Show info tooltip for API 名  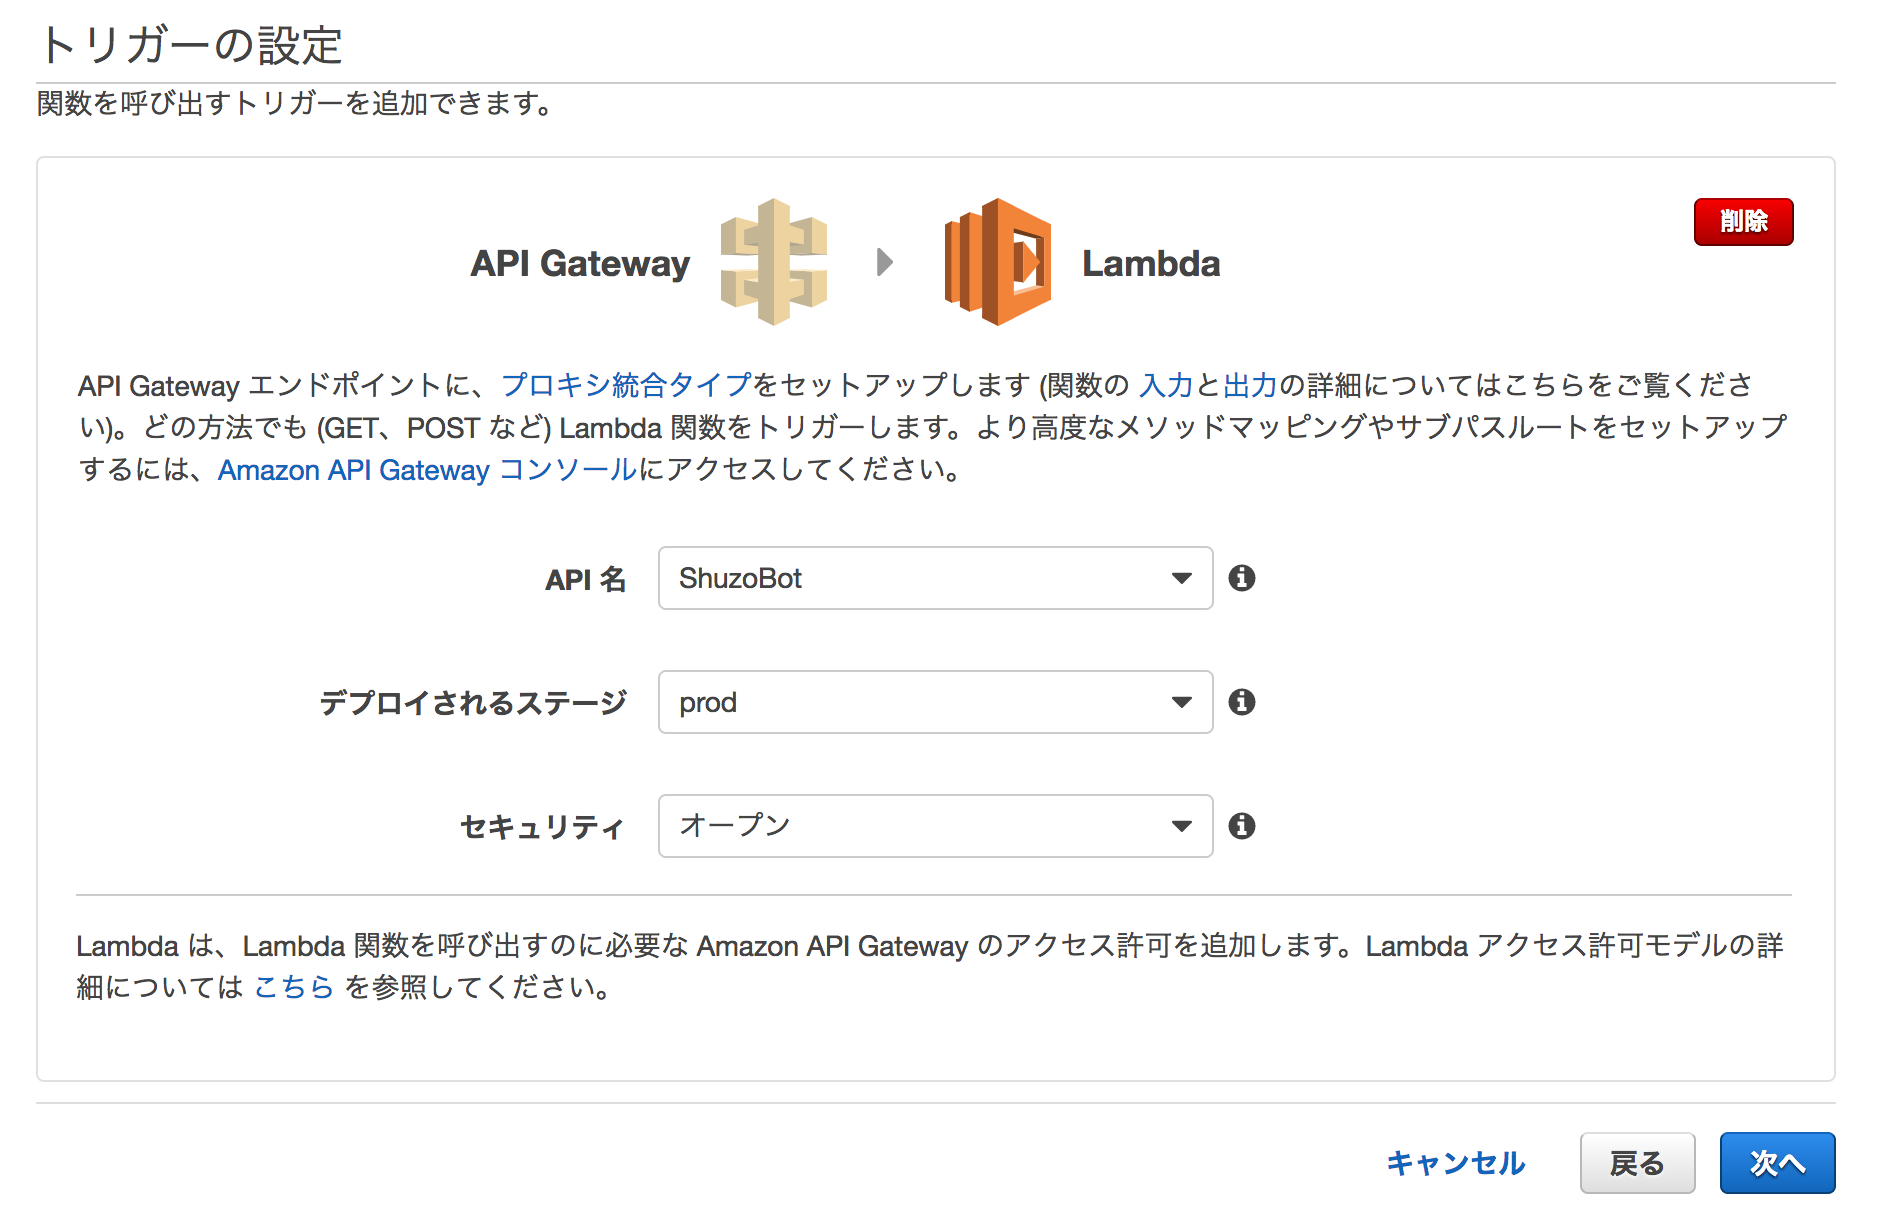click(1242, 578)
